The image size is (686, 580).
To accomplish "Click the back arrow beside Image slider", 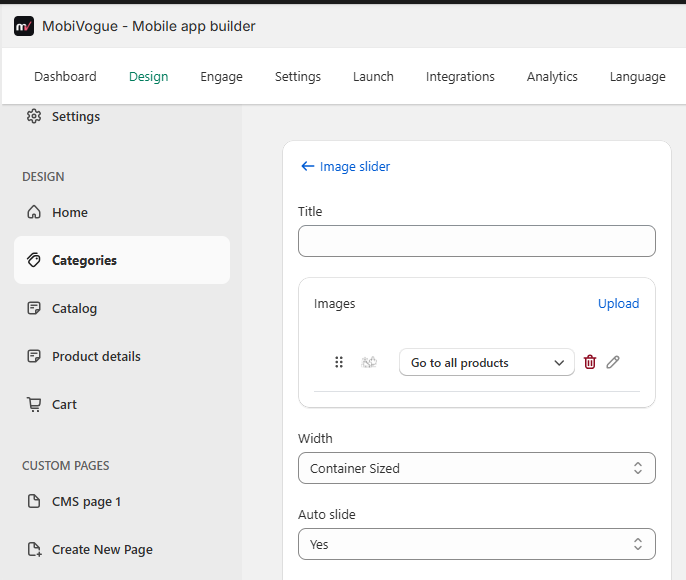I will pos(308,166).
